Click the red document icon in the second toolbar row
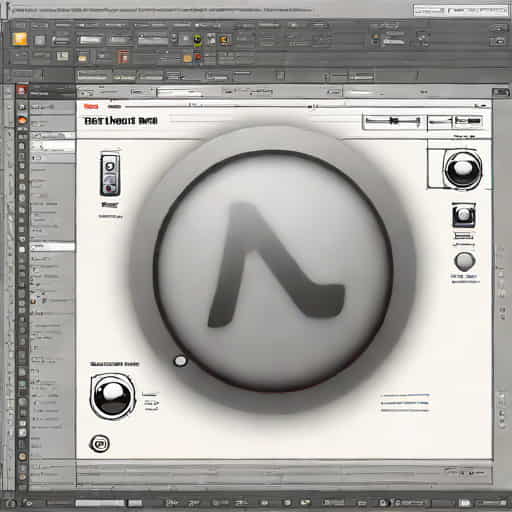 (x=123, y=57)
